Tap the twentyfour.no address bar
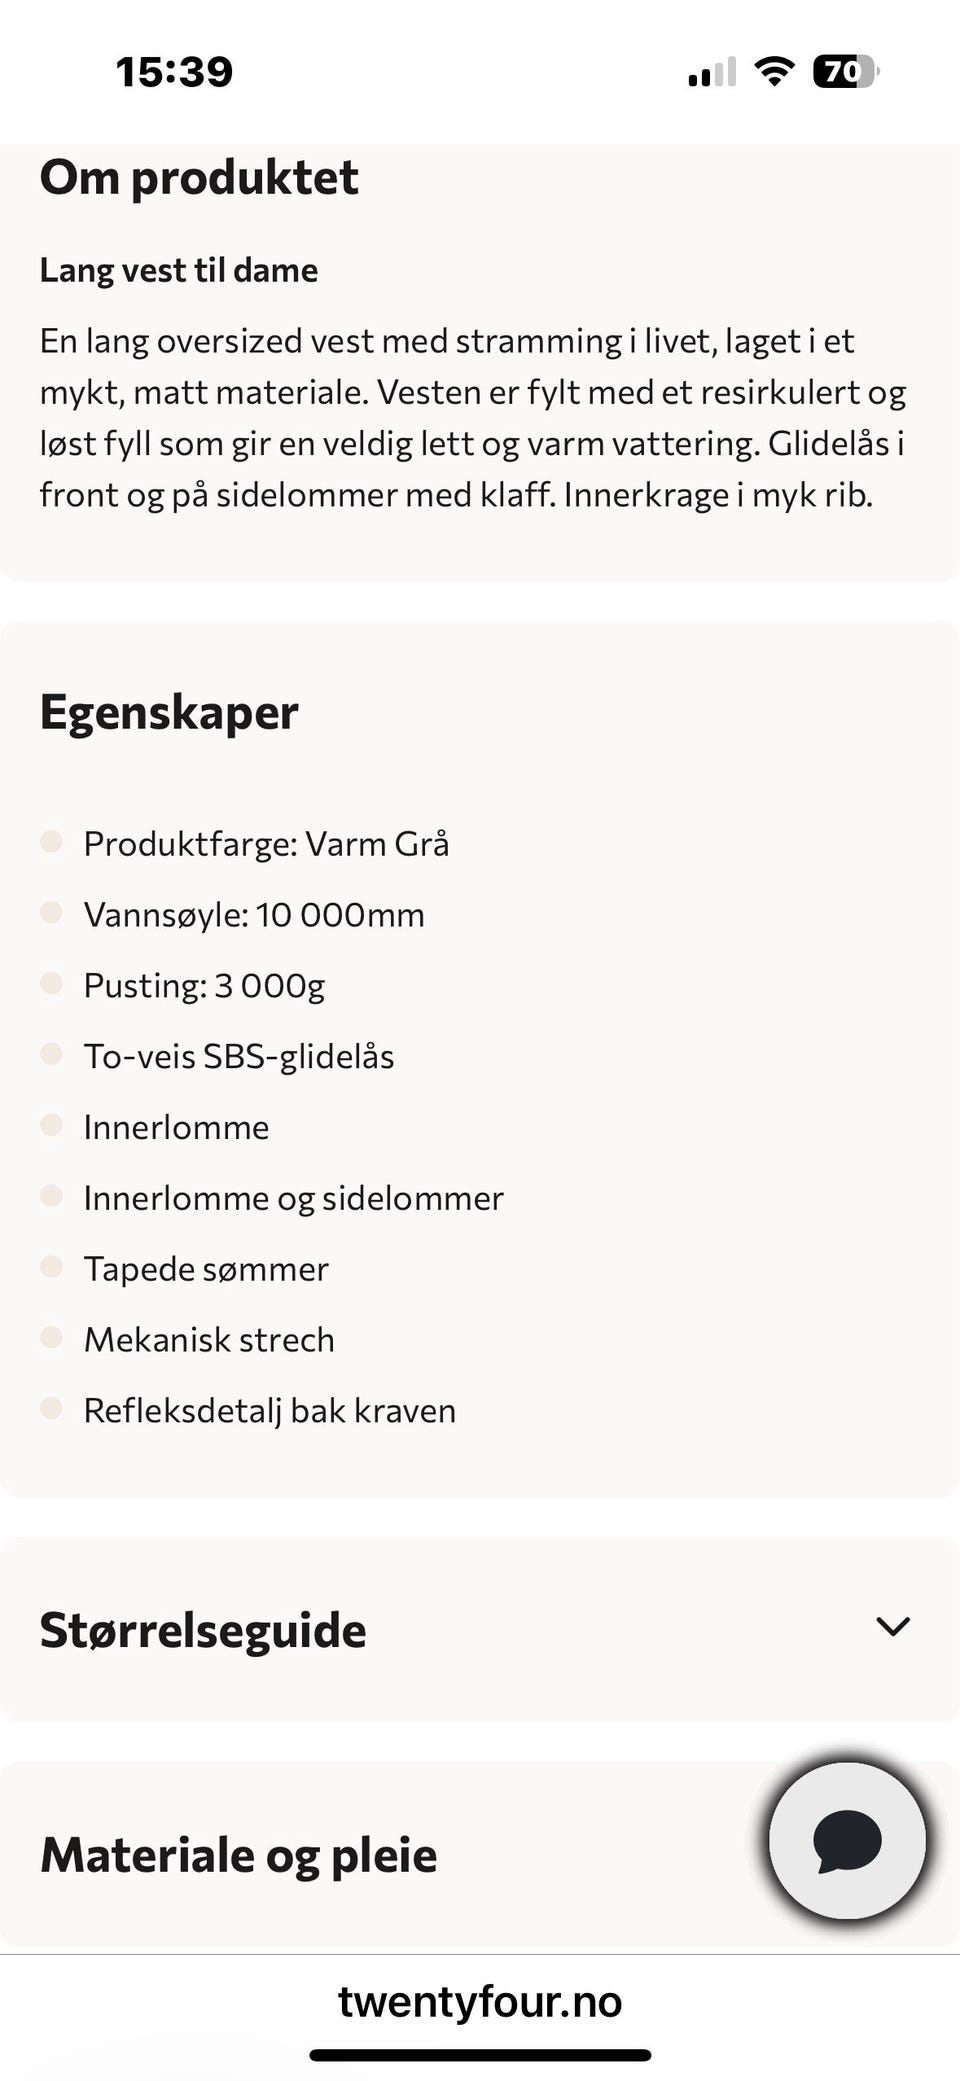The height and width of the screenshot is (2081, 960). tap(480, 2002)
